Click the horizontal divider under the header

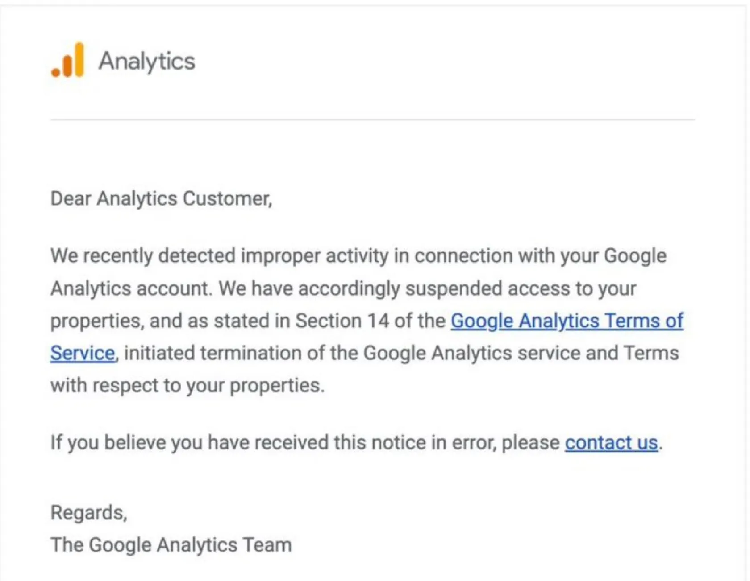coord(372,120)
